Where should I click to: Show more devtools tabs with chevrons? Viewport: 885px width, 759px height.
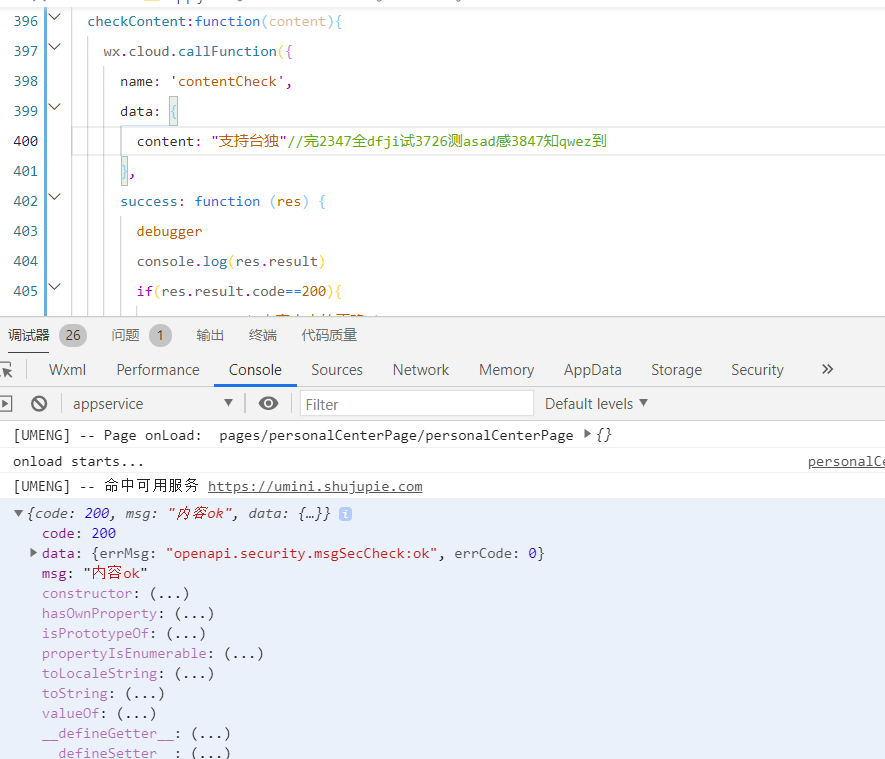[827, 369]
